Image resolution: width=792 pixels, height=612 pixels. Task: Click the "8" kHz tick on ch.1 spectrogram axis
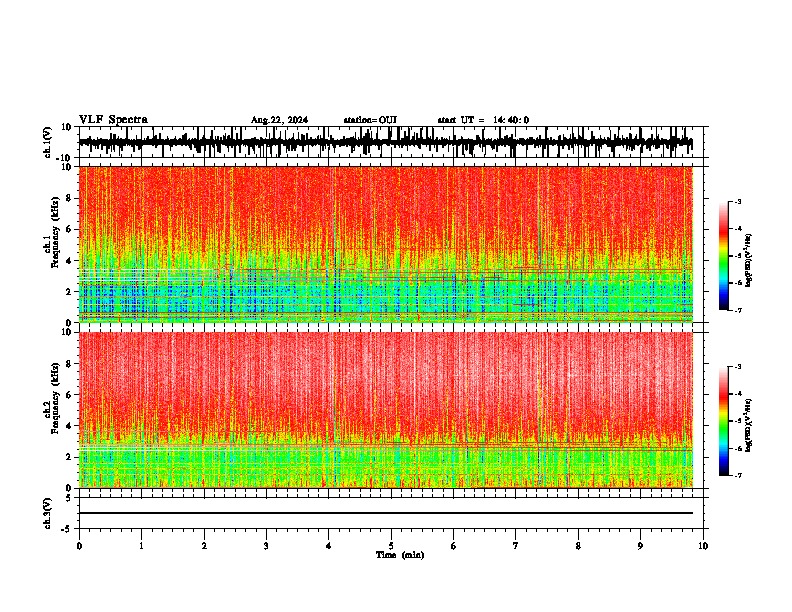[x=69, y=198]
